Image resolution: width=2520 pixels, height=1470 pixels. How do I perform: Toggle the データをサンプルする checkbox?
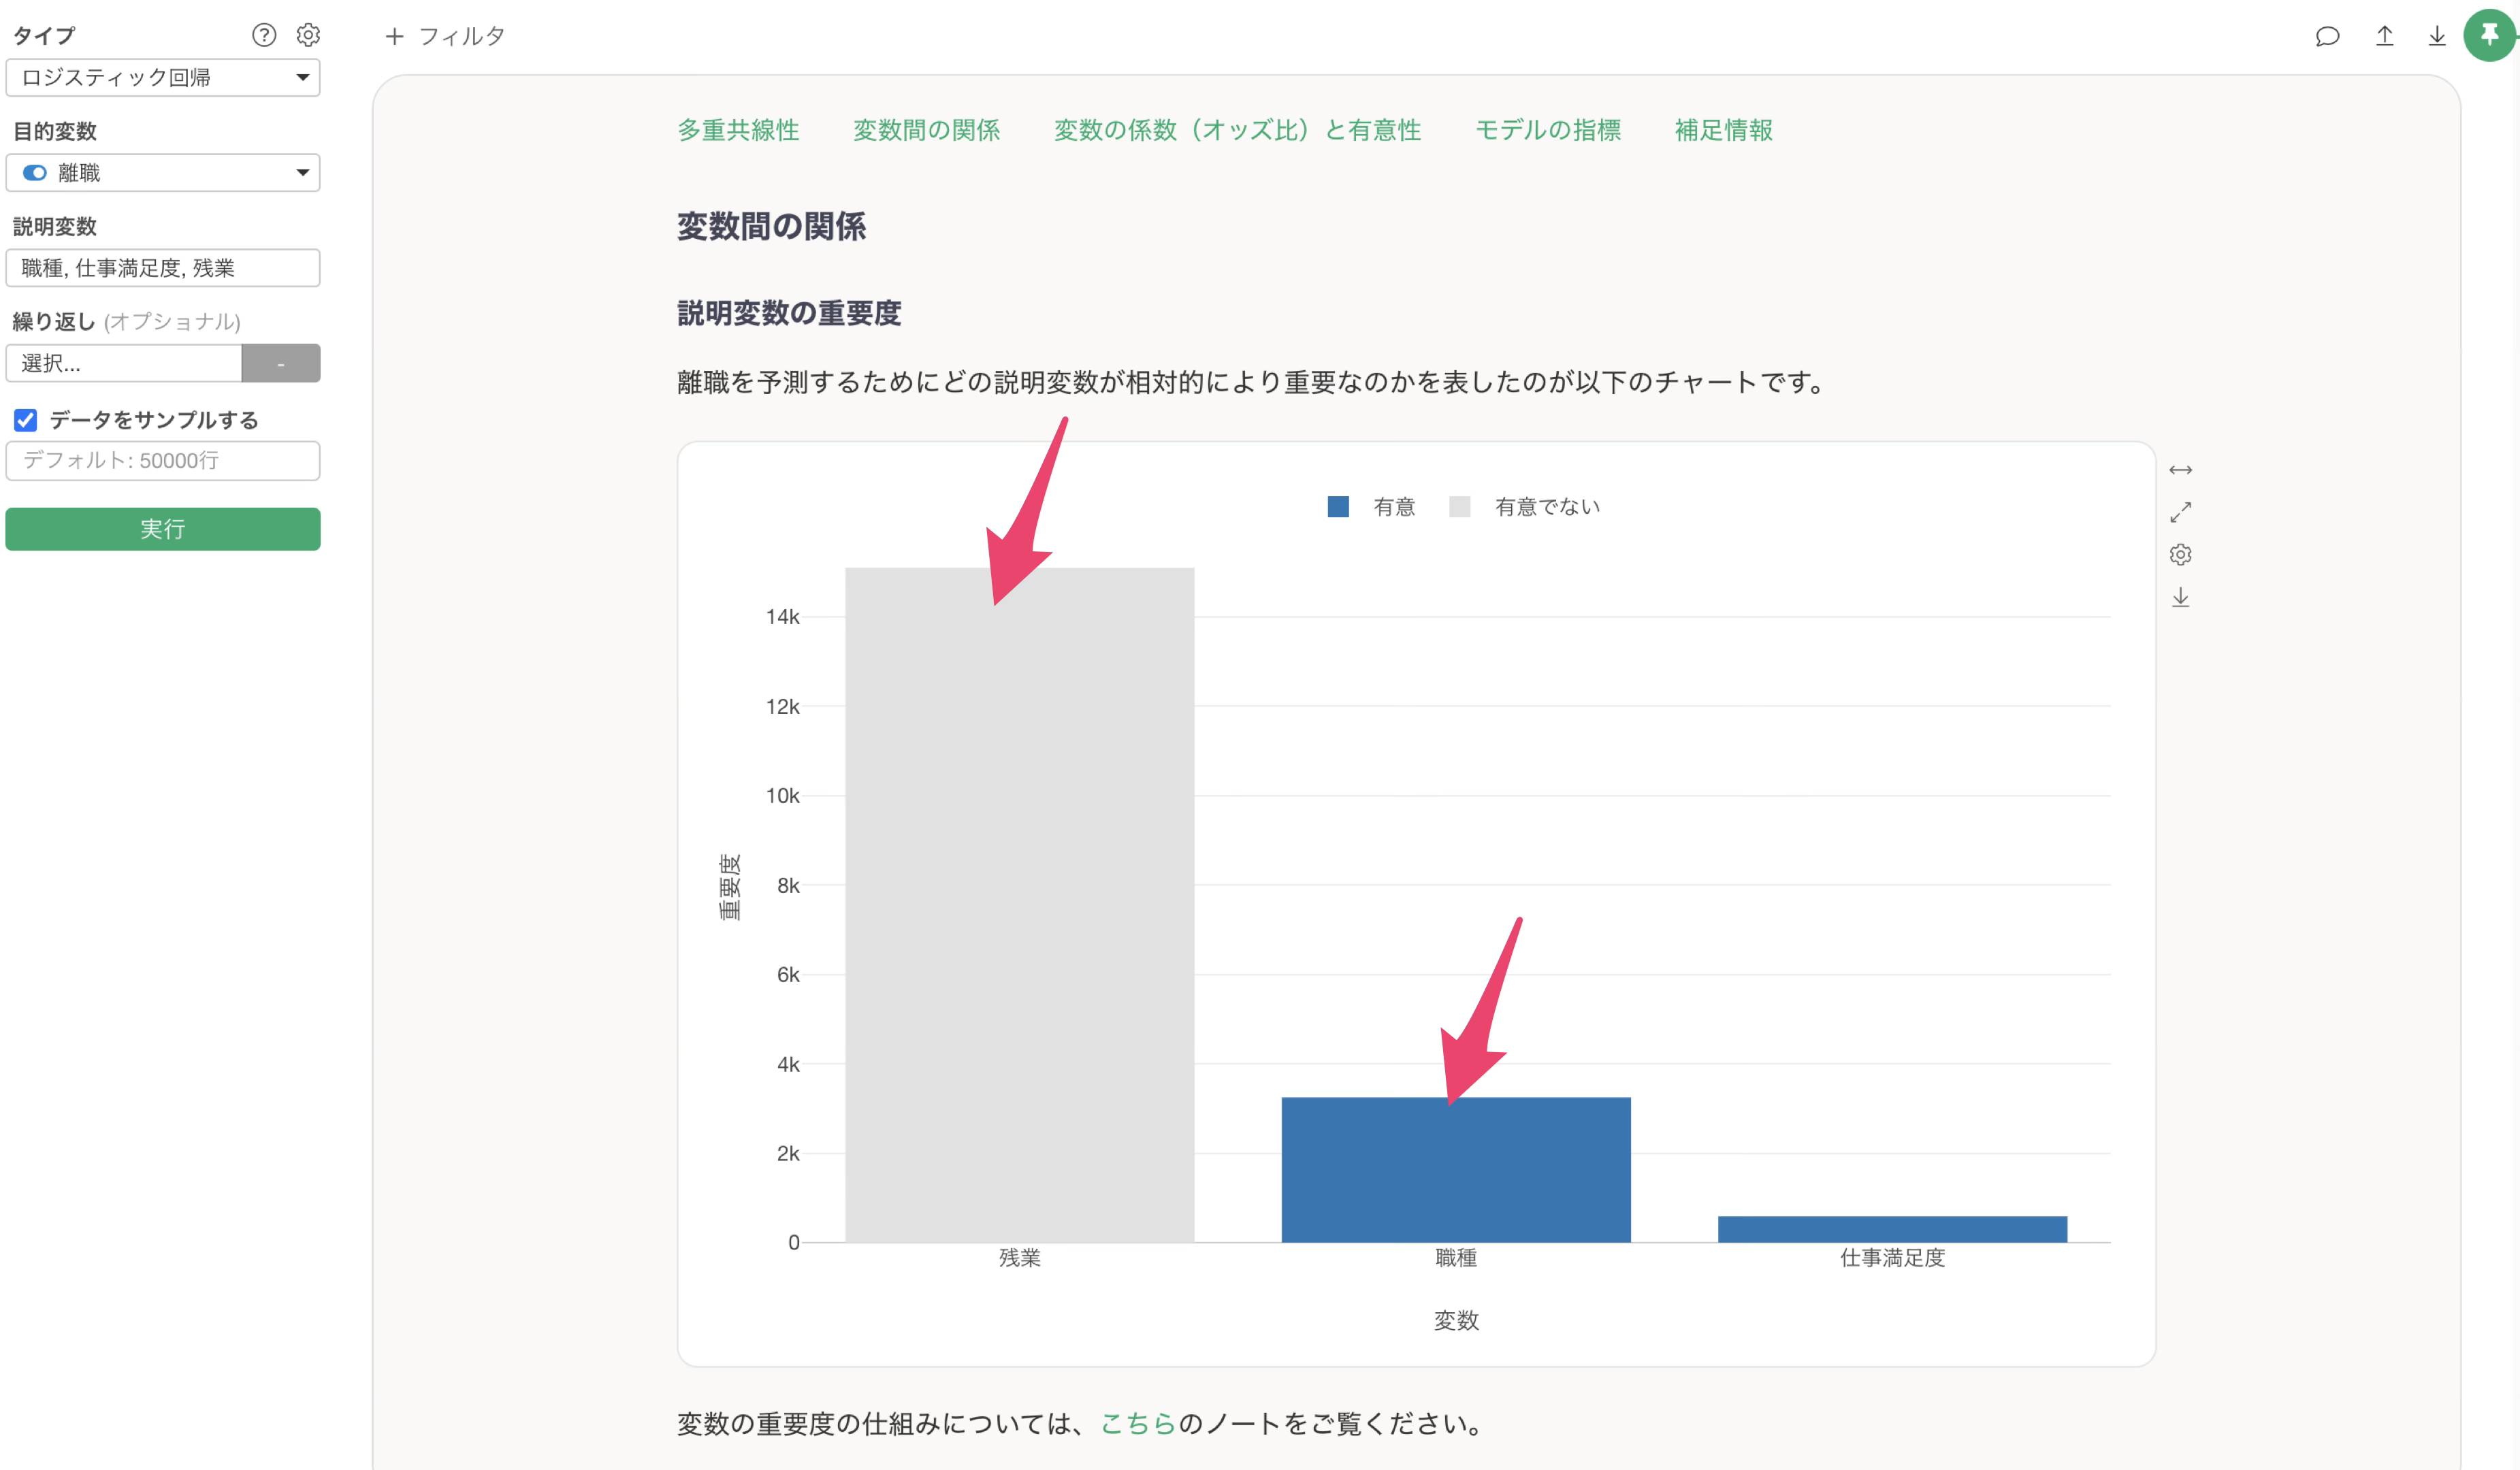click(26, 420)
